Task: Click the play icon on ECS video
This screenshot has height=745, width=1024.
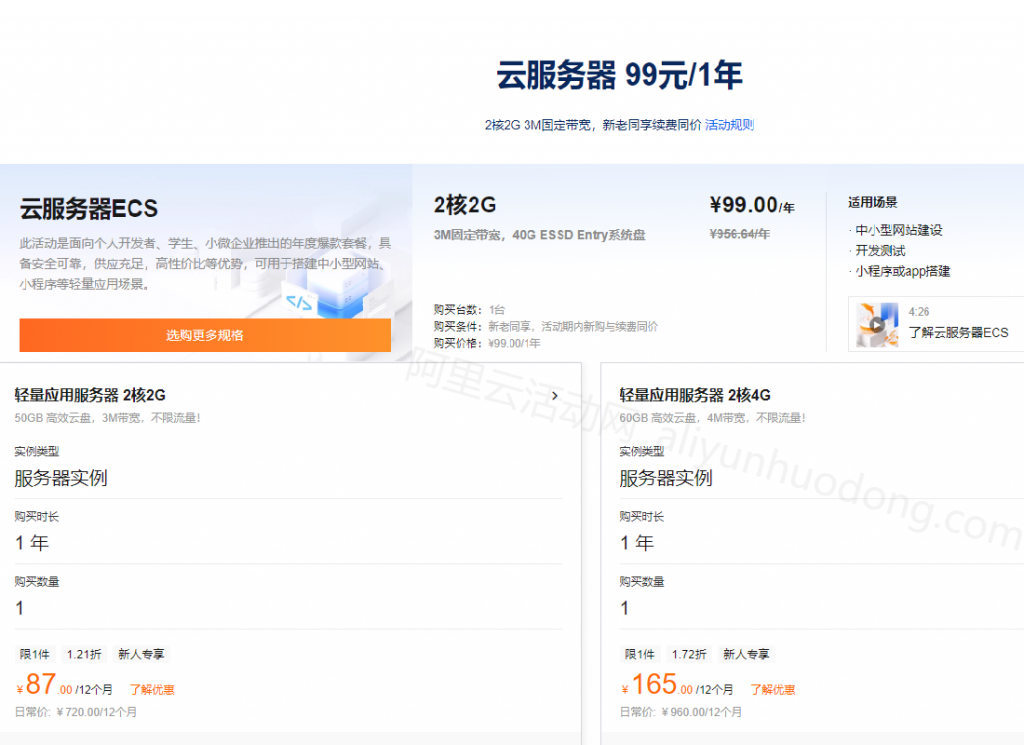Action: (x=876, y=325)
